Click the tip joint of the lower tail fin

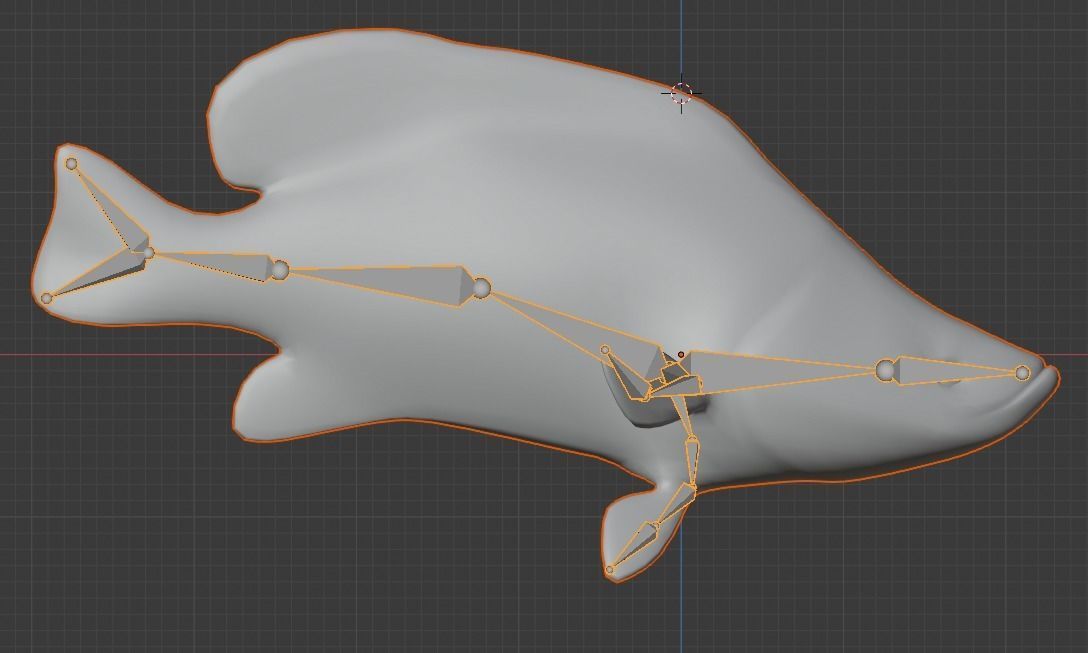tap(46, 298)
